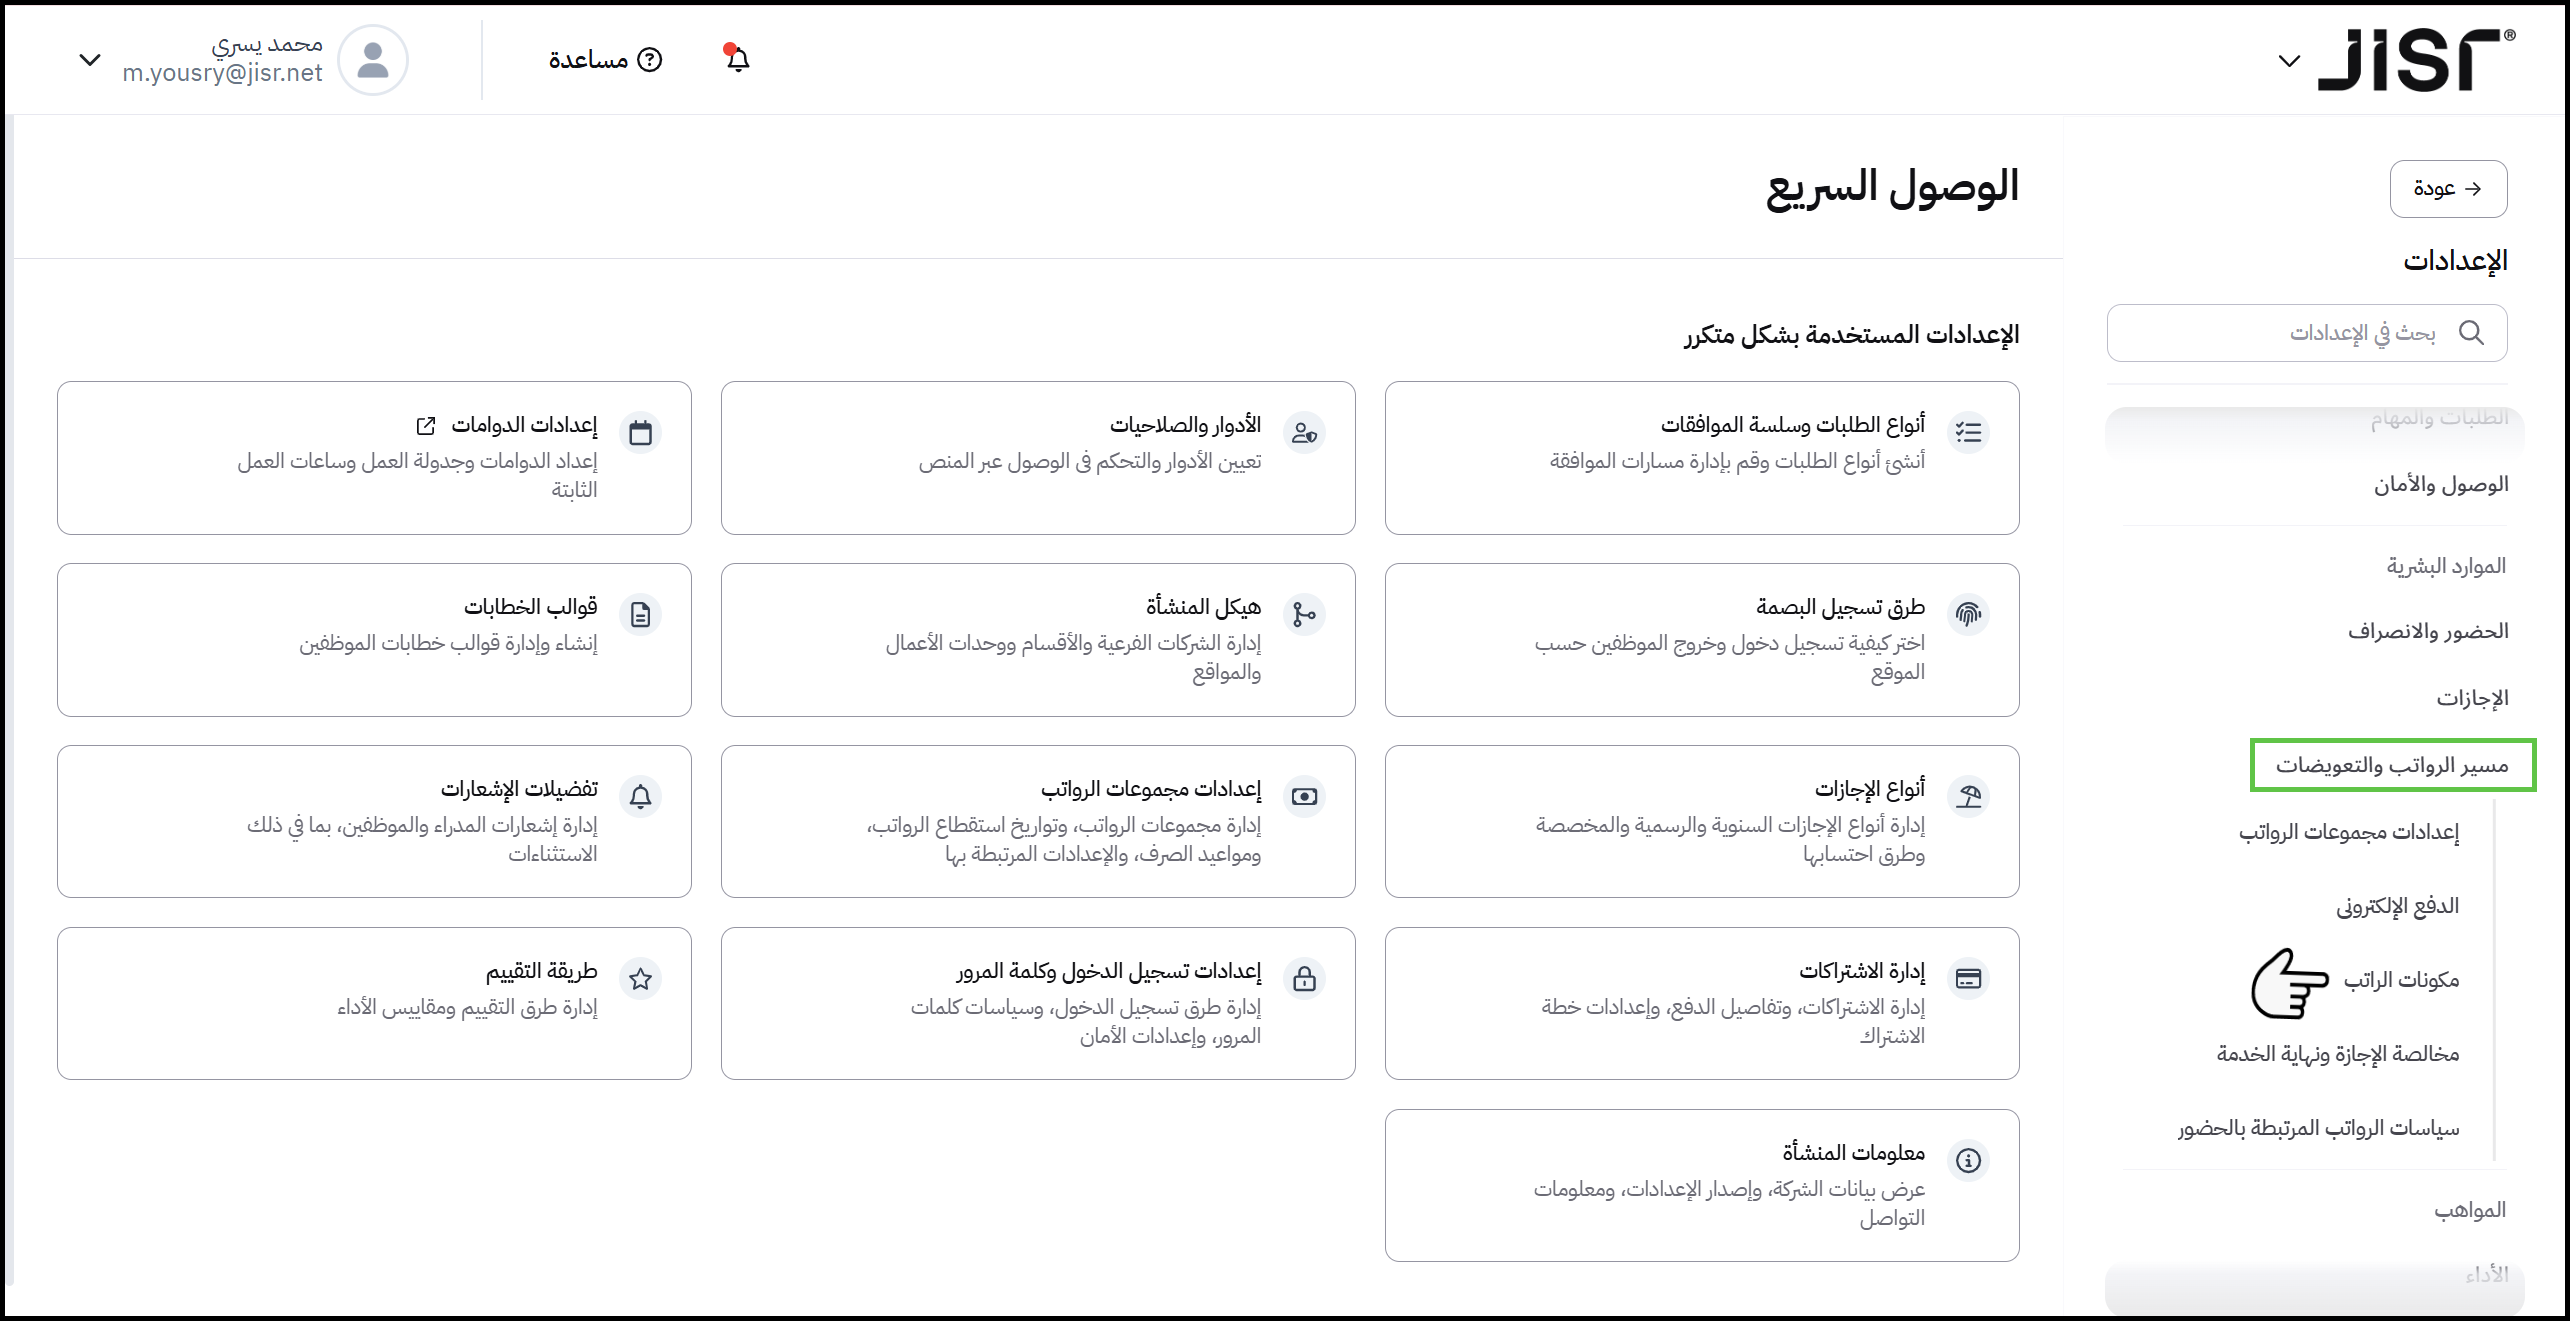This screenshot has height=1321, width=2570.
Task: Click the credit-card icon for إدارة الاشتراكات
Action: tap(1968, 979)
